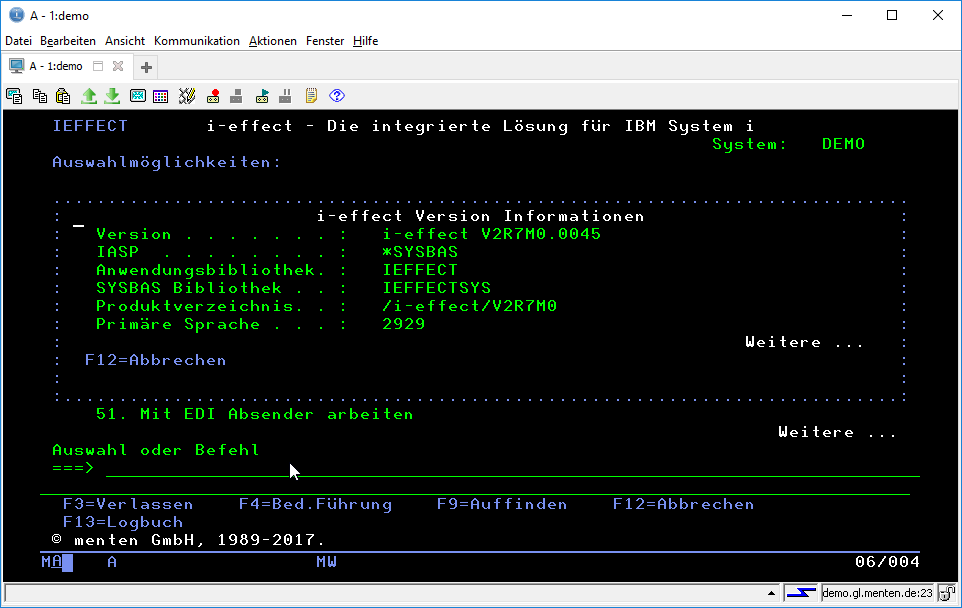Click the host address demo.gl.menten.de:23
This screenshot has height=608, width=962.
[877, 593]
